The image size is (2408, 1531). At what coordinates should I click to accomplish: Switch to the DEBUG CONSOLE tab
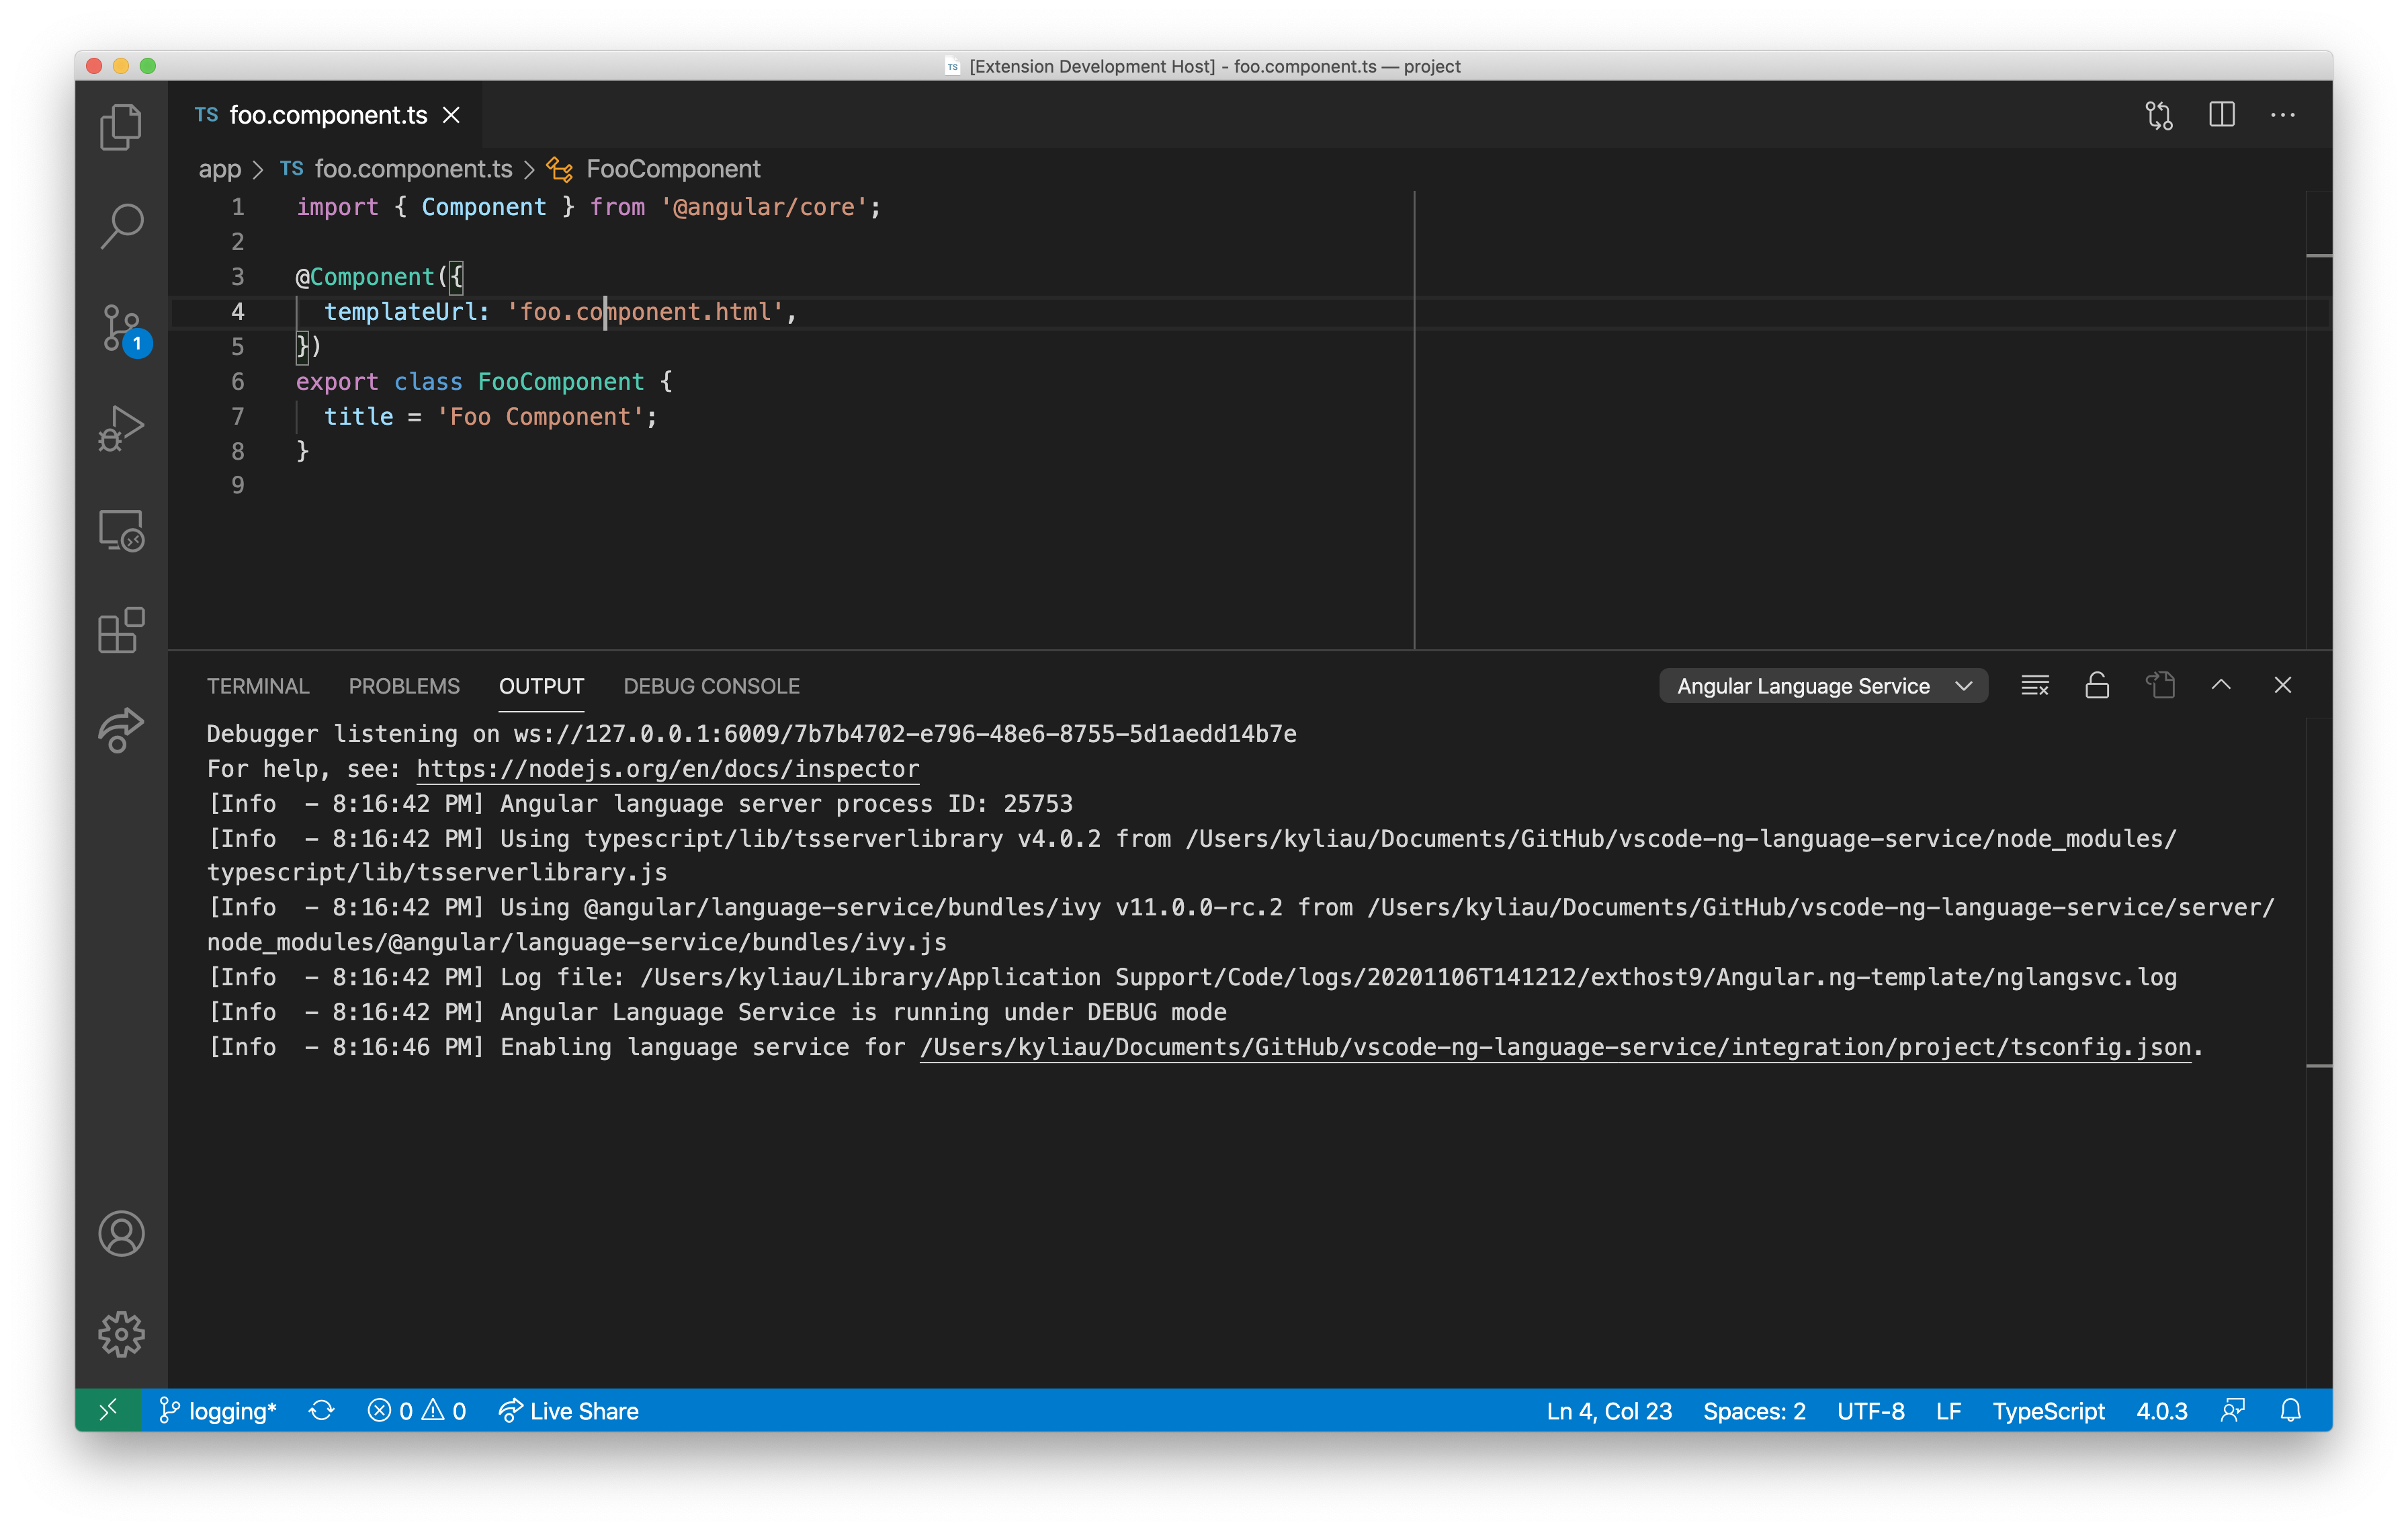[x=711, y=686]
